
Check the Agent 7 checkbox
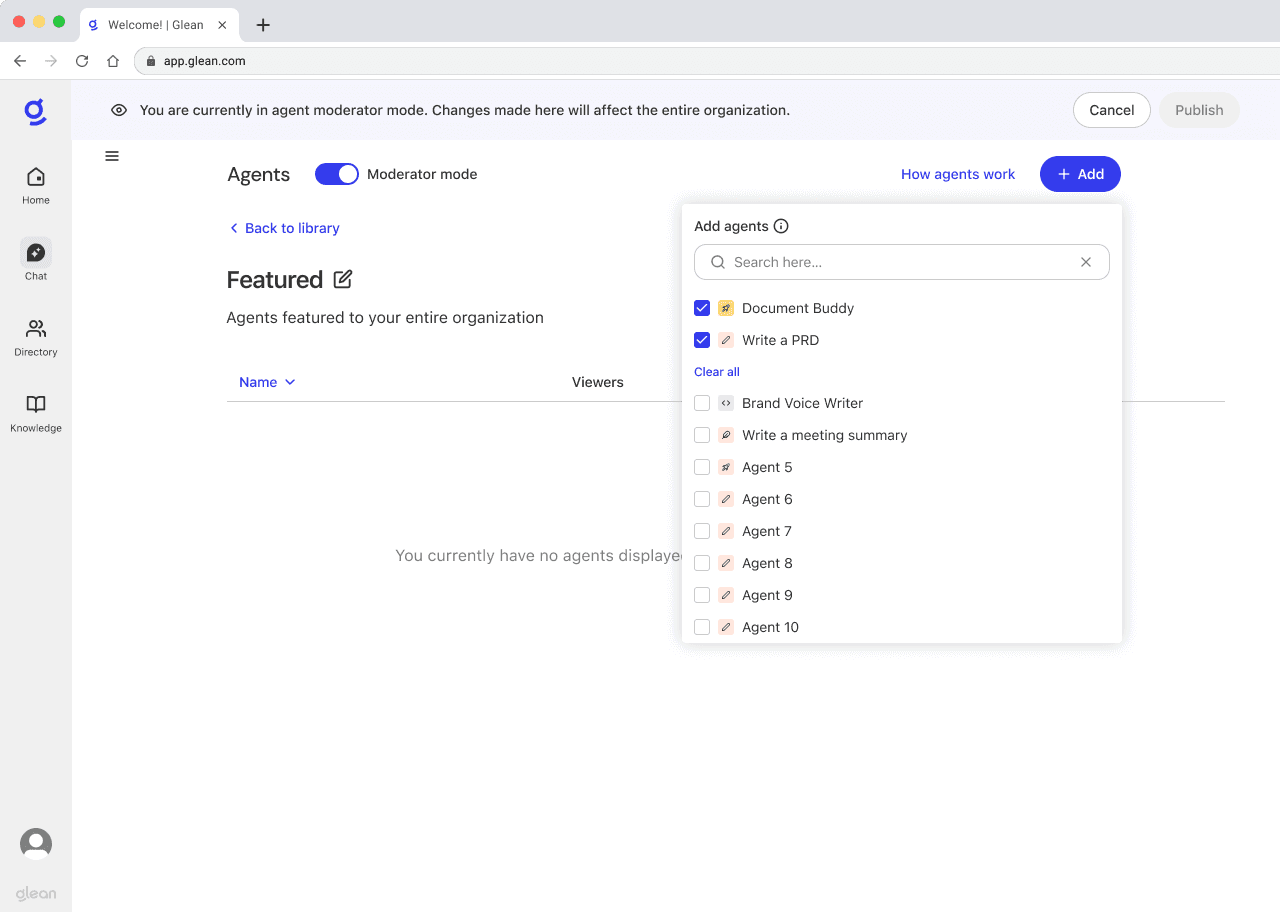pos(702,531)
